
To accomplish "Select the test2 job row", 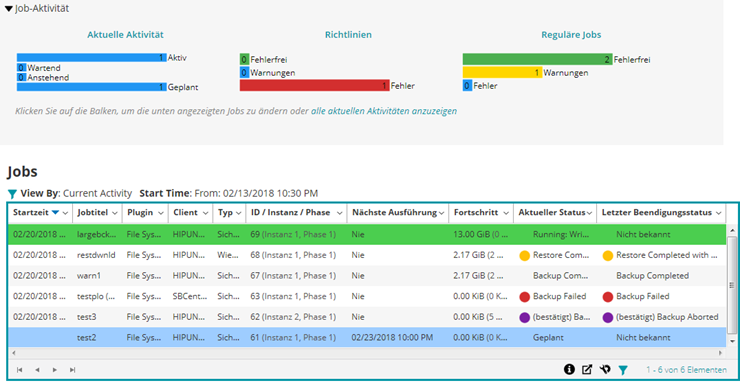I will click(x=367, y=338).
